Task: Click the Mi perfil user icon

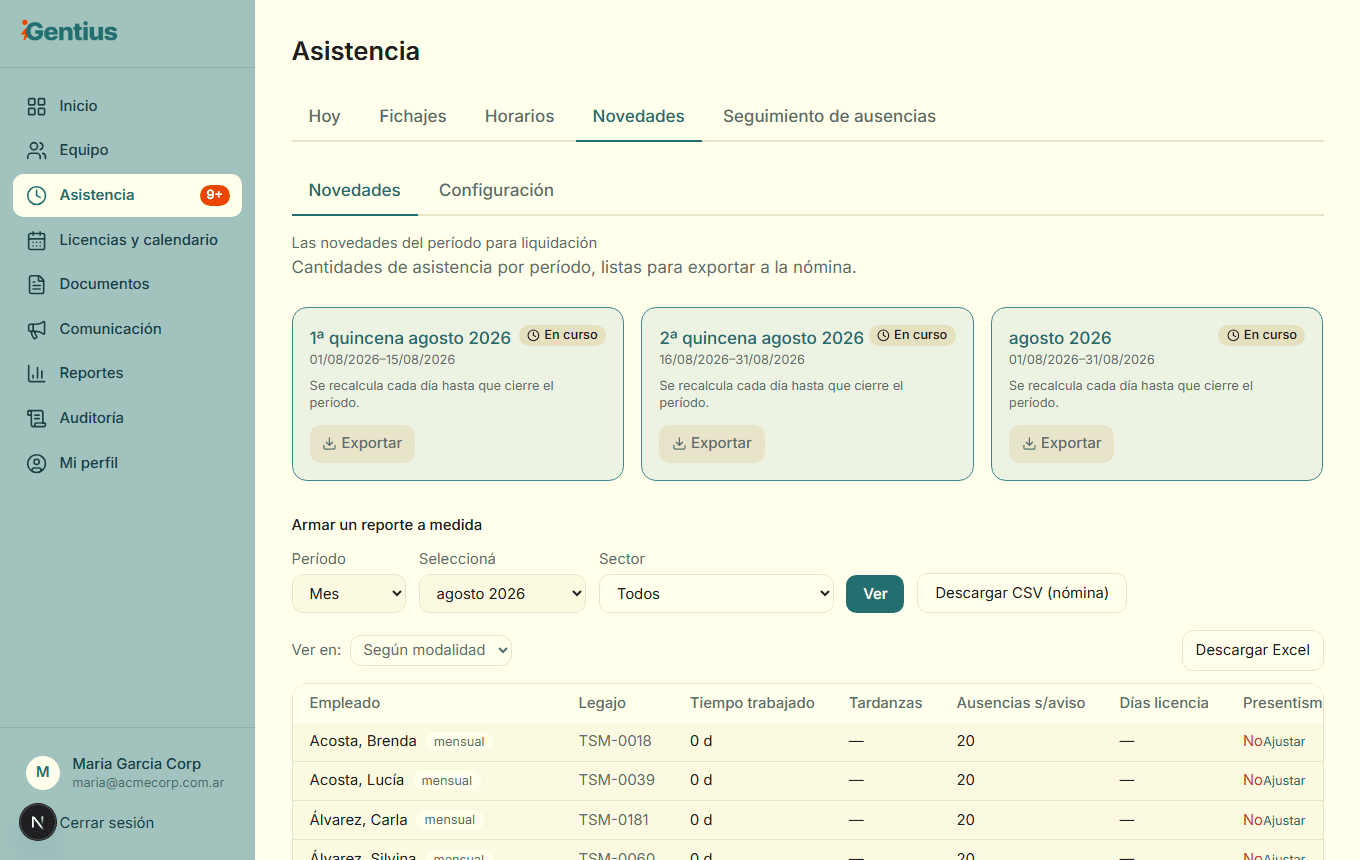Action: point(37,463)
